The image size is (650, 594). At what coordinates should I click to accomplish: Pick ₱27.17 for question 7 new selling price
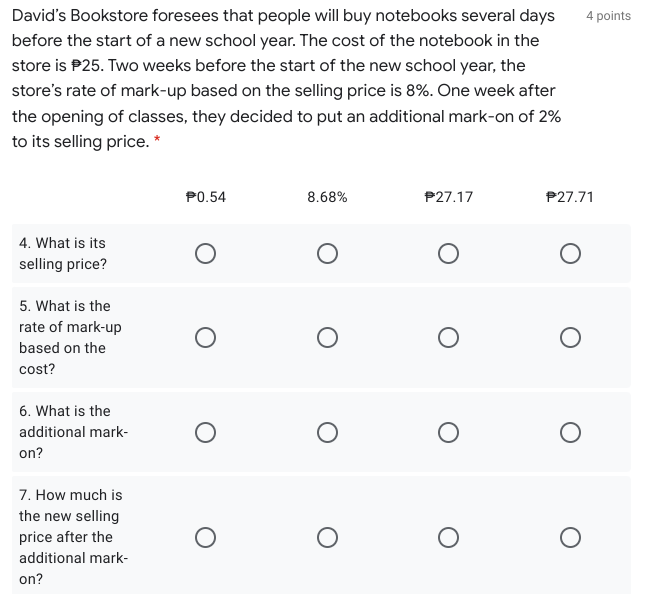coord(448,537)
